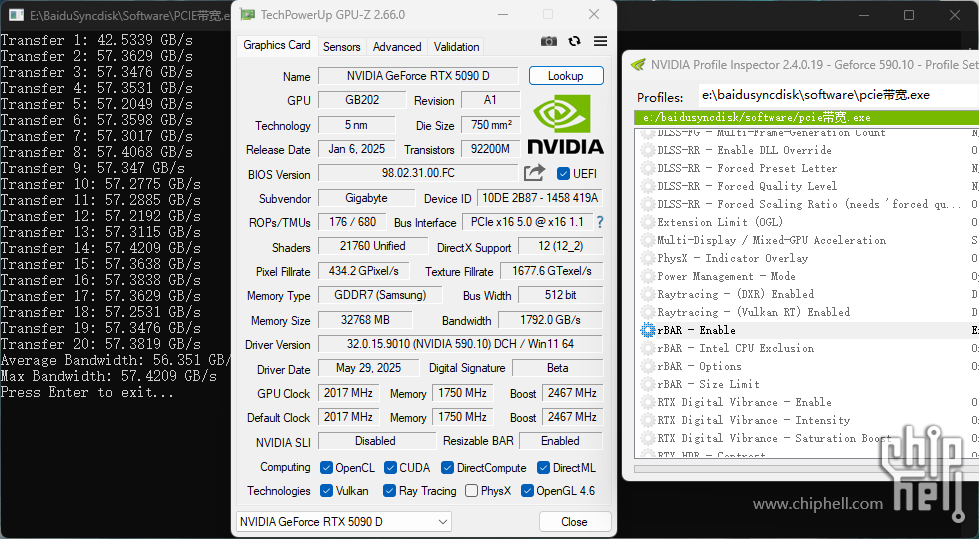The height and width of the screenshot is (539, 979).
Task: Click the Resizable BAR Enabled field
Action: pos(560,441)
